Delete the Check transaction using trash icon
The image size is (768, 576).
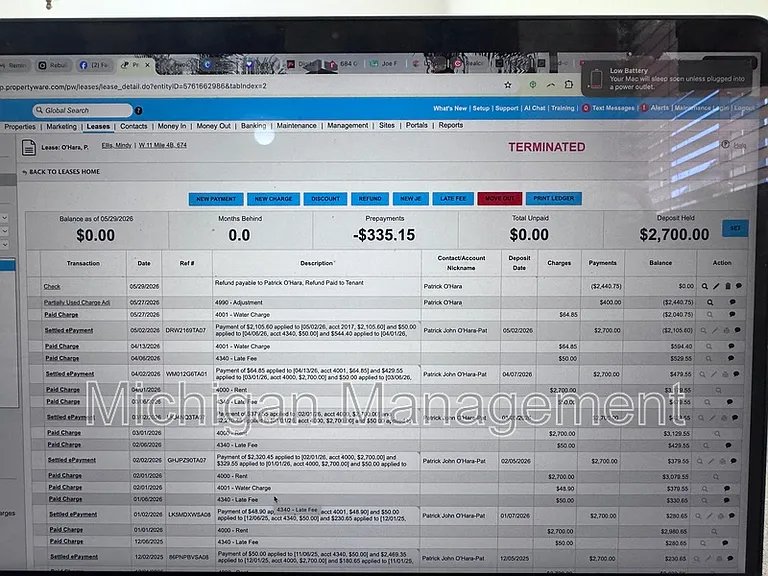tap(728, 286)
